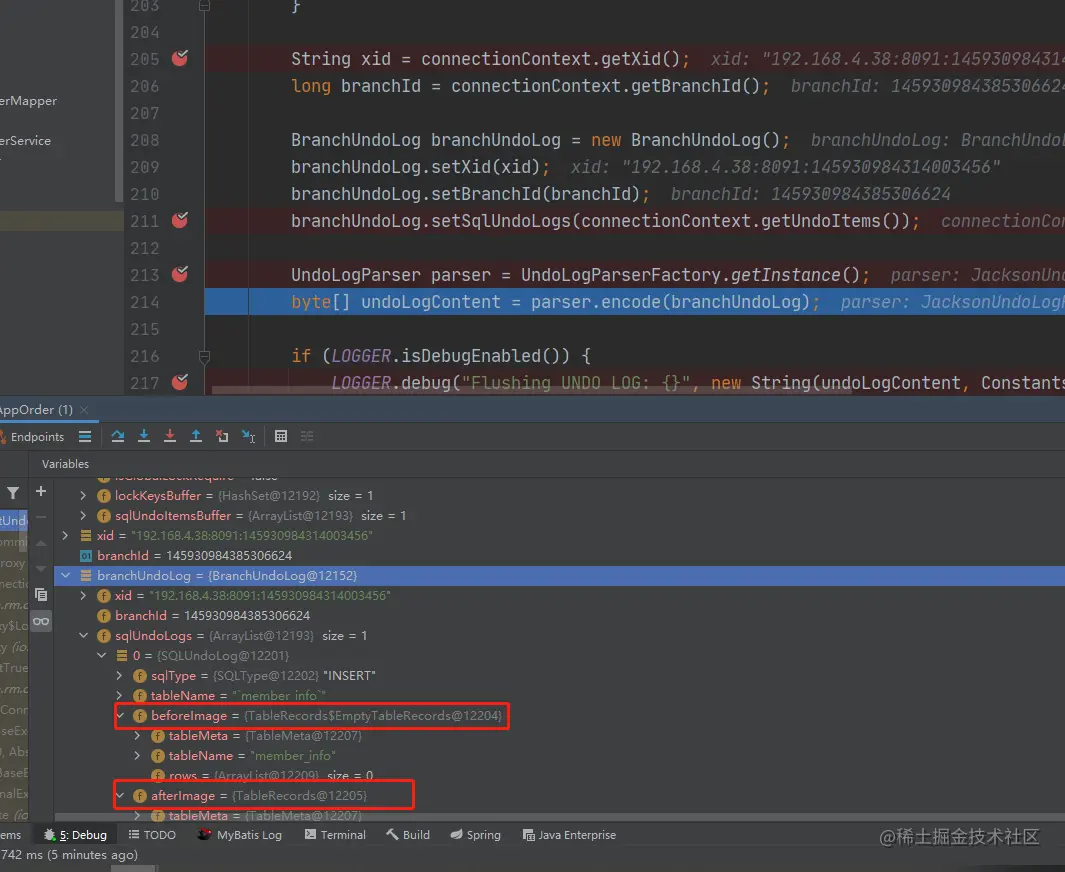Image resolution: width=1065 pixels, height=872 pixels.
Task: Click the duplicate watch copy icon
Action: 41,595
